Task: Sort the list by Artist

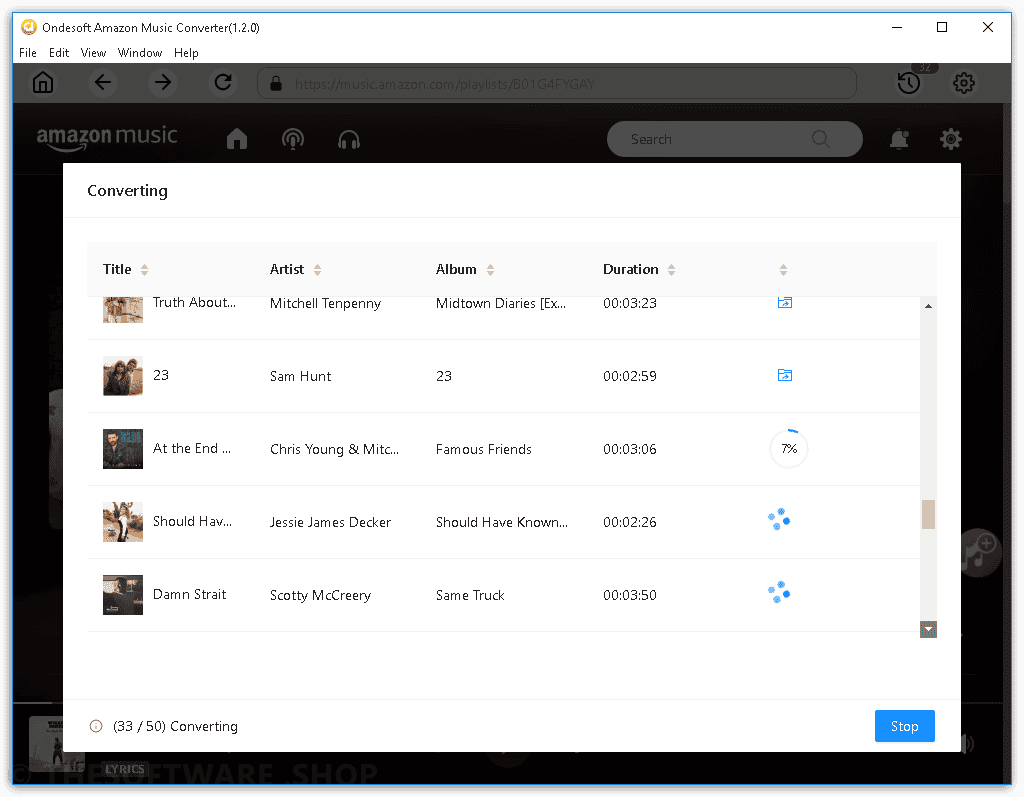Action: tap(317, 270)
